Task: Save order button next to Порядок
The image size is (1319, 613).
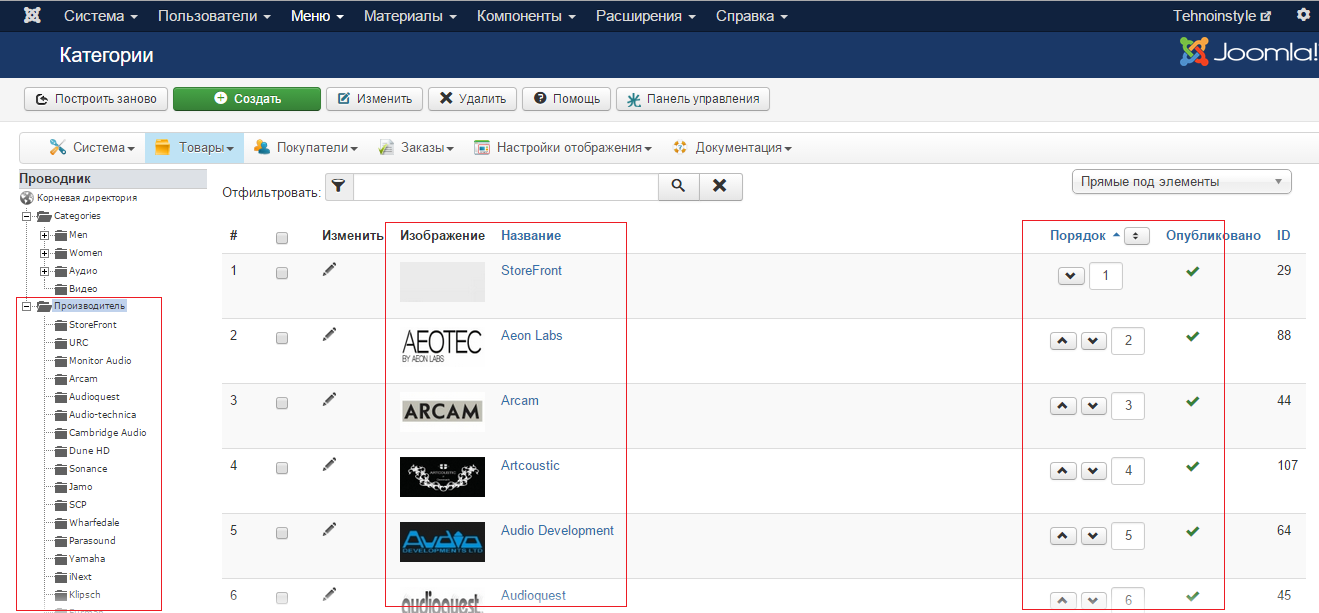Action: click(1136, 236)
